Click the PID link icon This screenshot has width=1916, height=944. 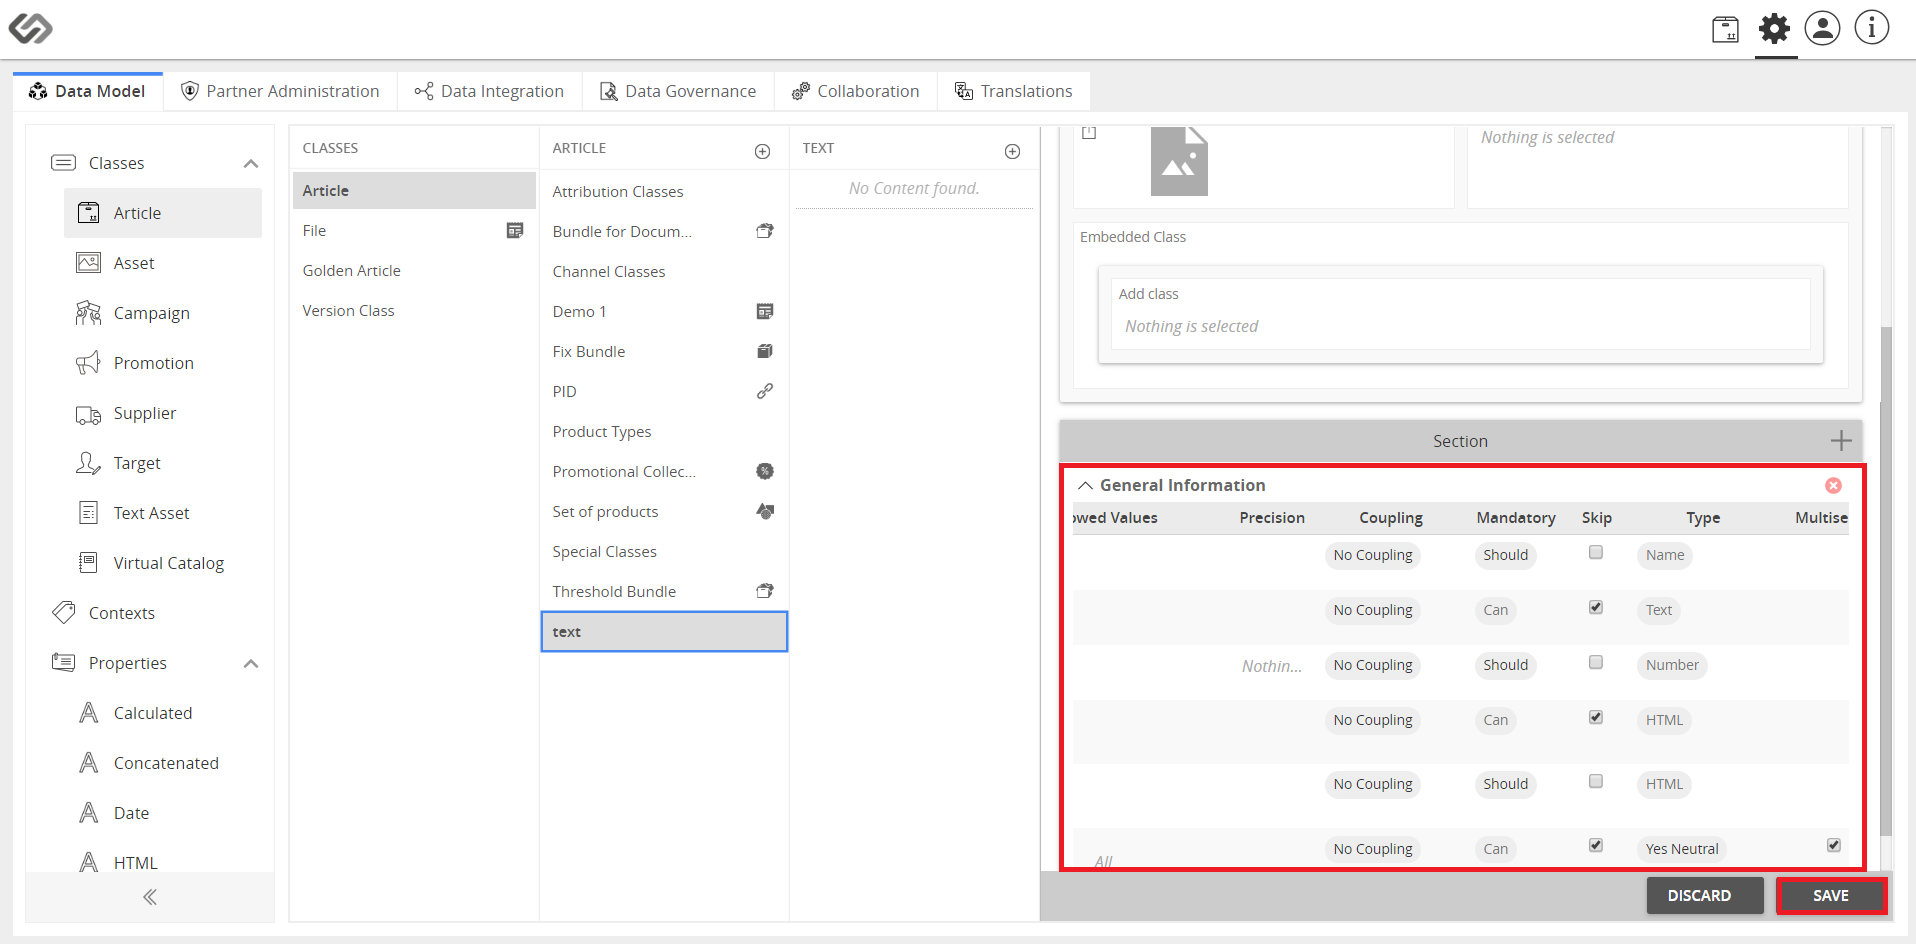point(765,391)
